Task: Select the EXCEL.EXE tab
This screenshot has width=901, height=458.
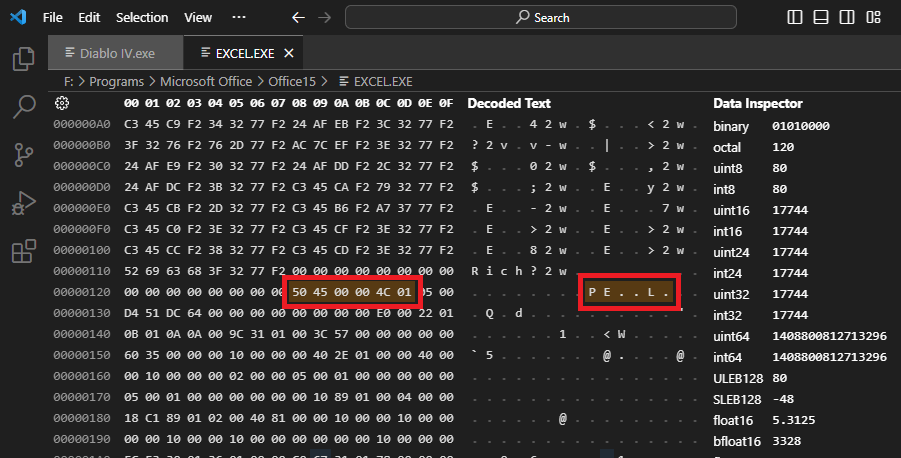Action: [x=245, y=53]
